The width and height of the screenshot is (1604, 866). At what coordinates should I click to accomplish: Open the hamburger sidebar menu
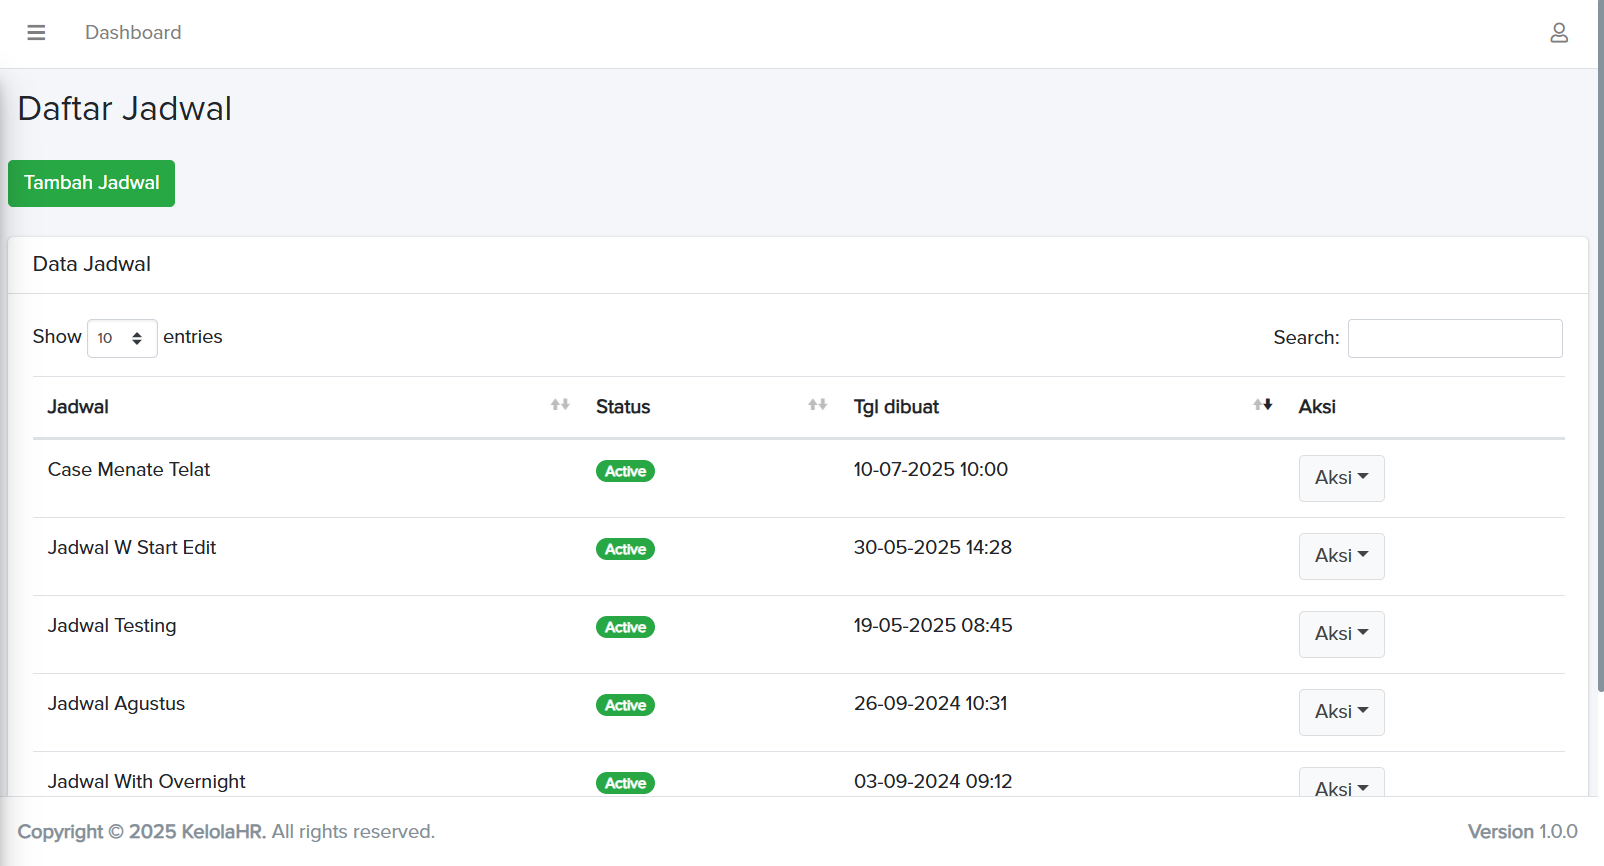(36, 33)
